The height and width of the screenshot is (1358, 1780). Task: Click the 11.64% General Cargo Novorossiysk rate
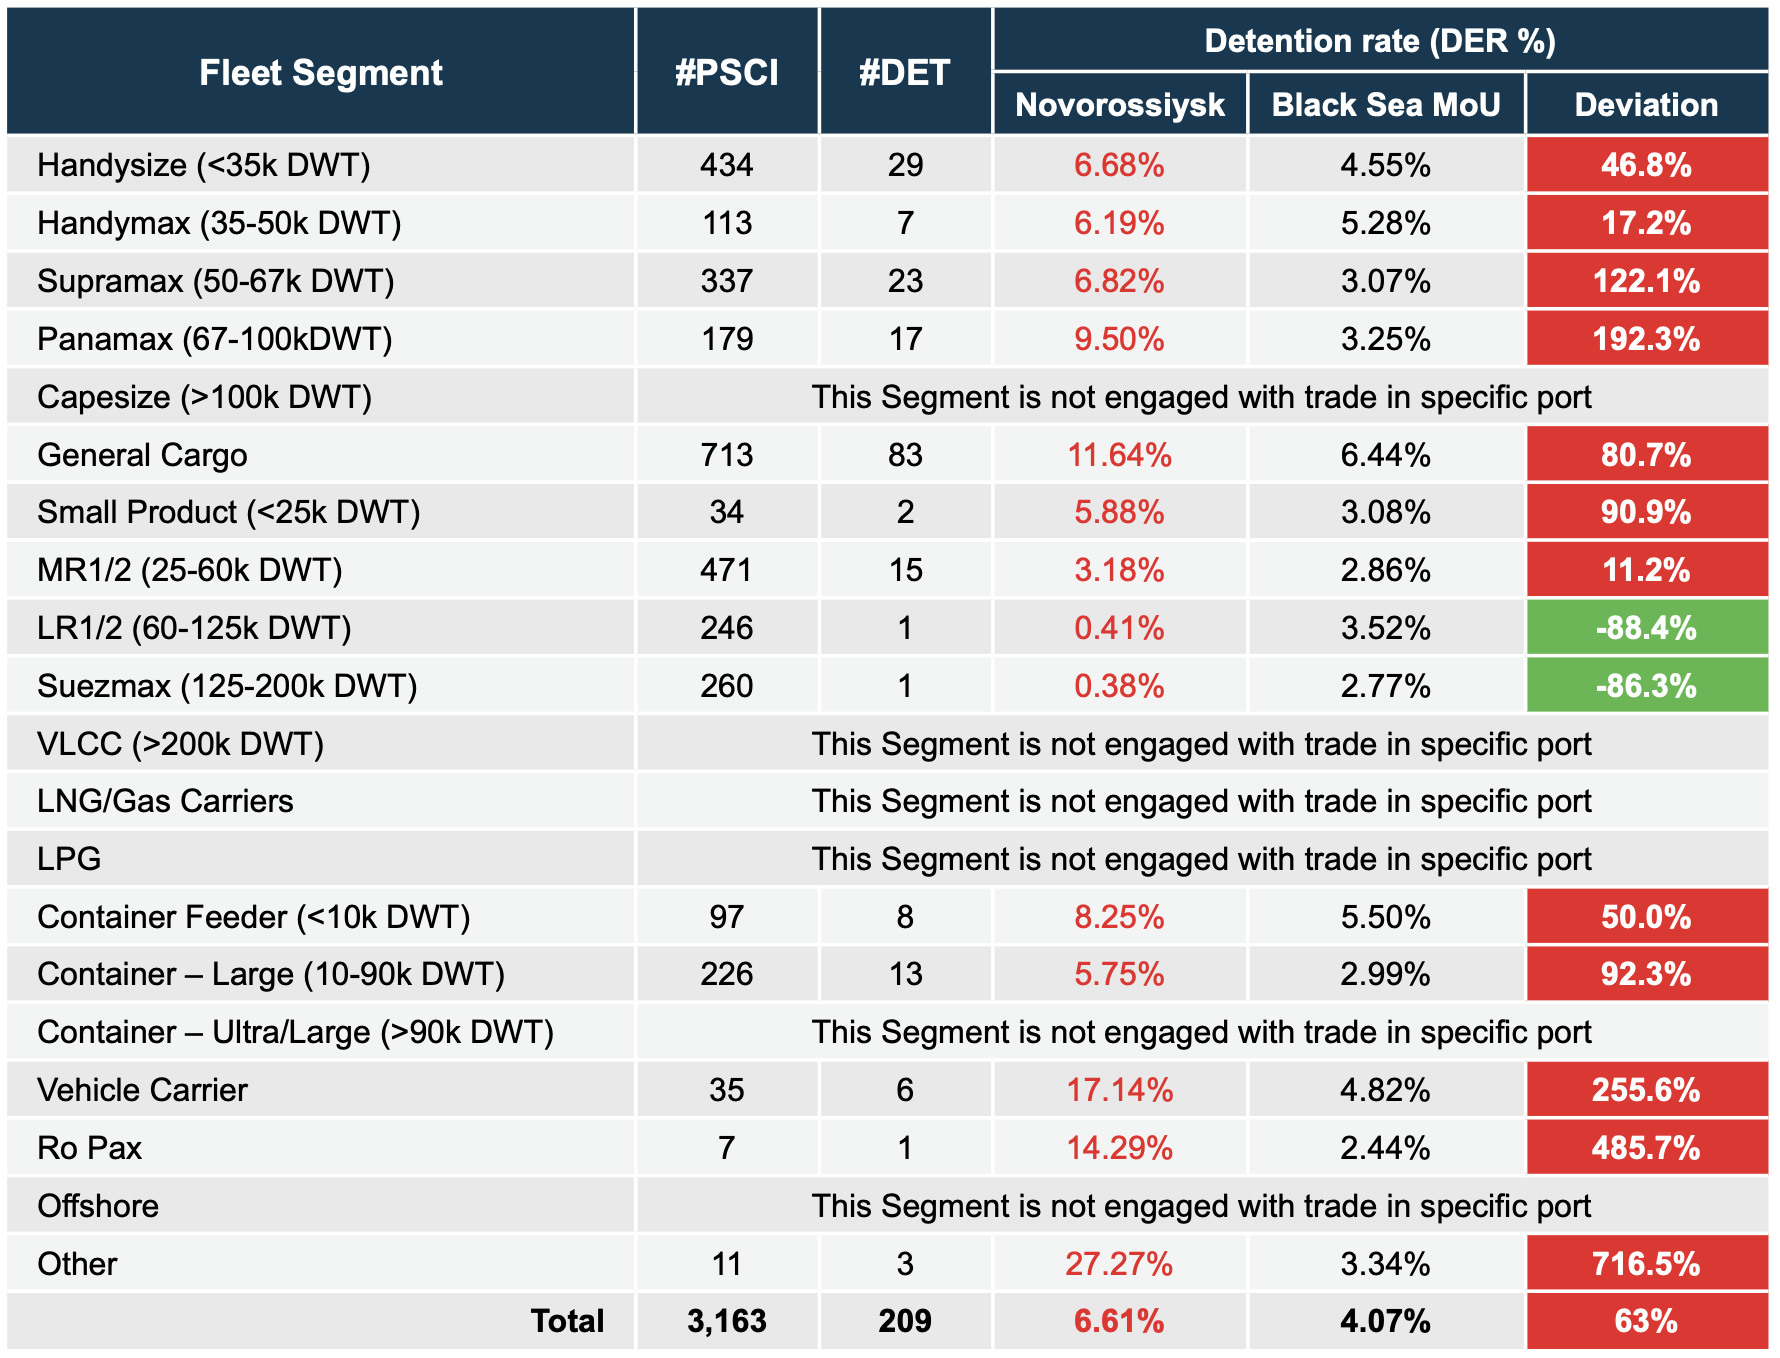(x=1119, y=455)
